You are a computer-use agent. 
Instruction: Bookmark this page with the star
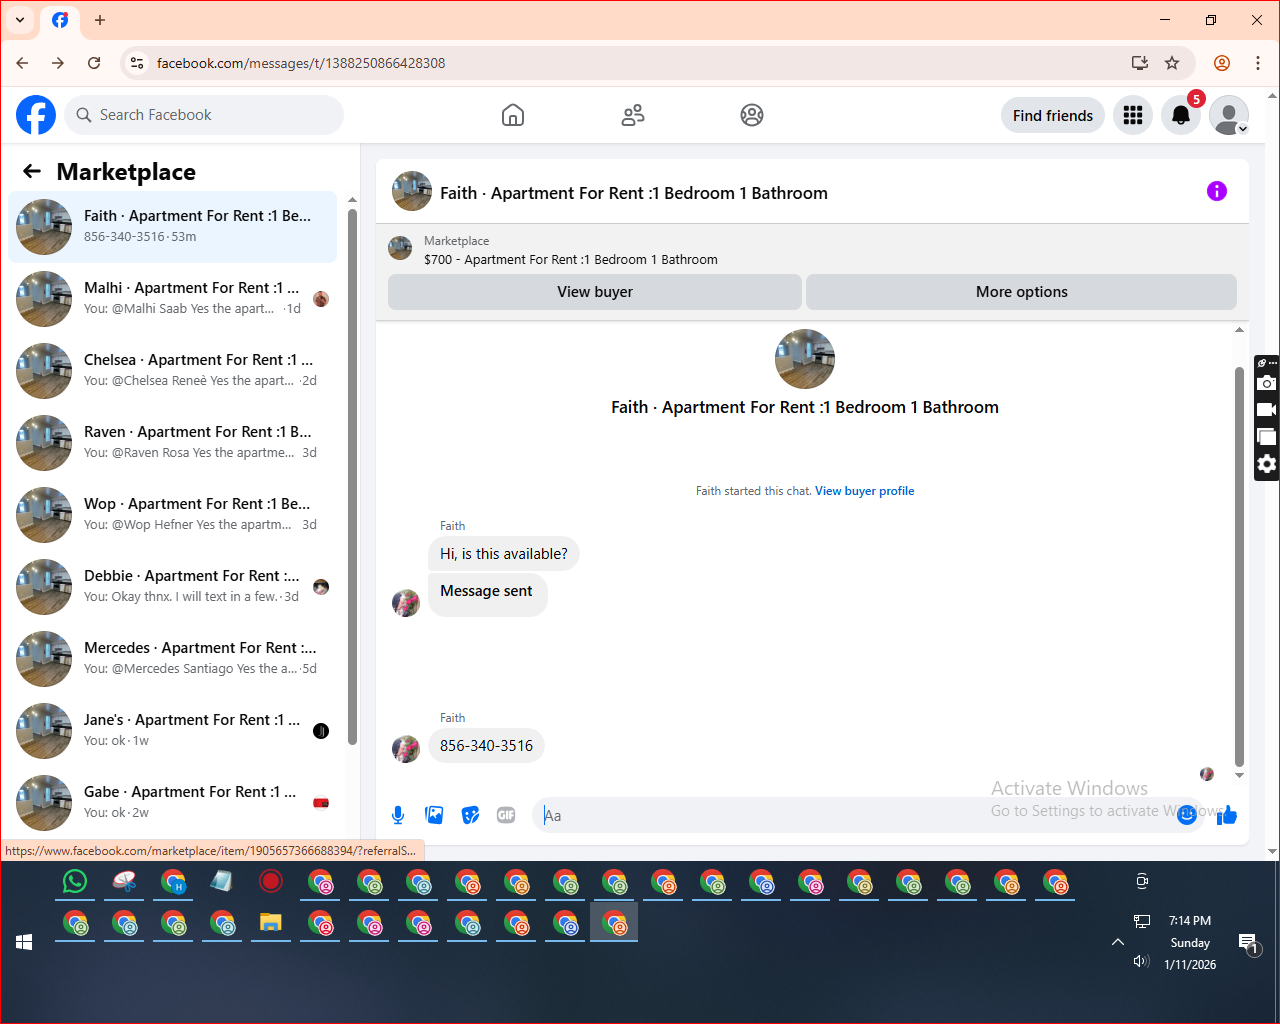tap(1172, 63)
